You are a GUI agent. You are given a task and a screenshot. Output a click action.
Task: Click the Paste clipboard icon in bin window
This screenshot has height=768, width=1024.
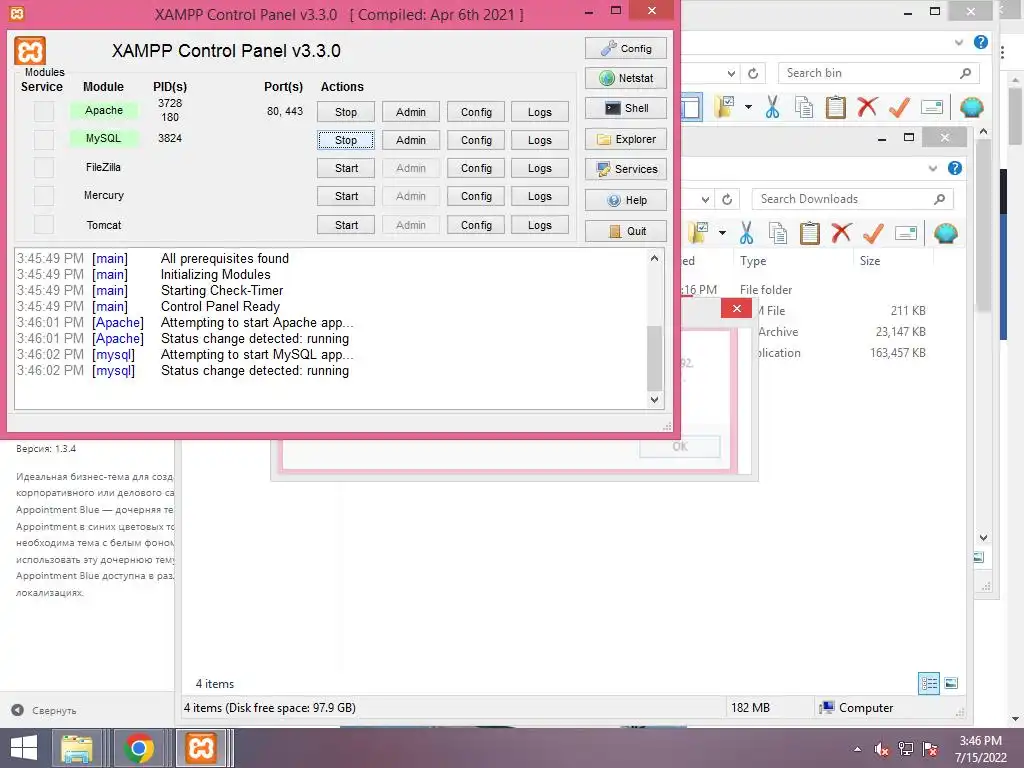835,107
